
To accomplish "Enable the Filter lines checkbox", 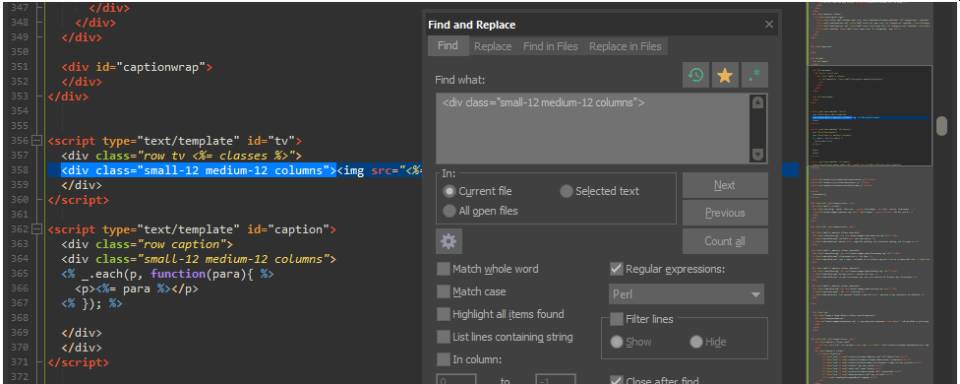I will (617, 319).
